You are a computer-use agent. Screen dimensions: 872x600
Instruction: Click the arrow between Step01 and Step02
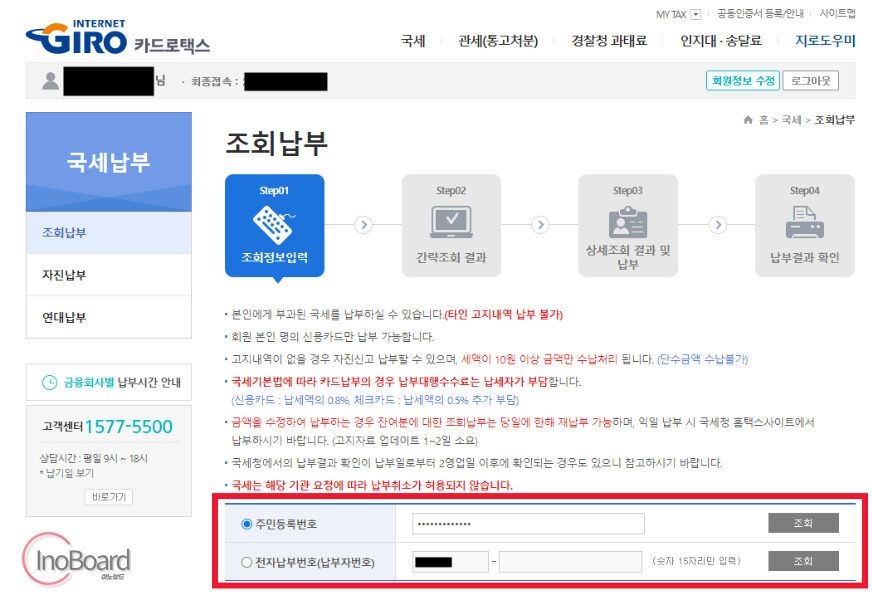(364, 225)
